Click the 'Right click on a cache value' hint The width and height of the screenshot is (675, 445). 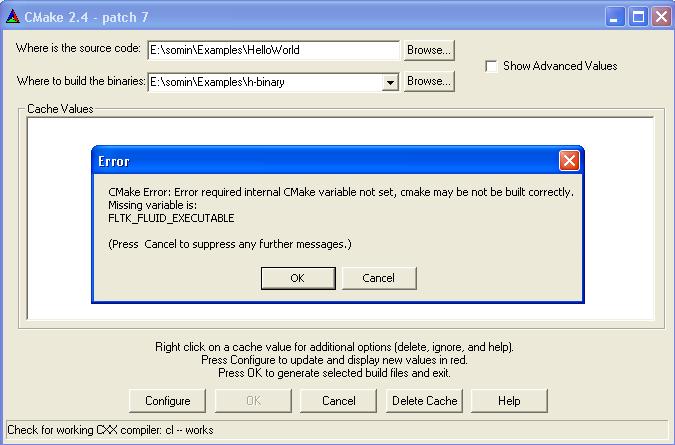[x=334, y=347]
